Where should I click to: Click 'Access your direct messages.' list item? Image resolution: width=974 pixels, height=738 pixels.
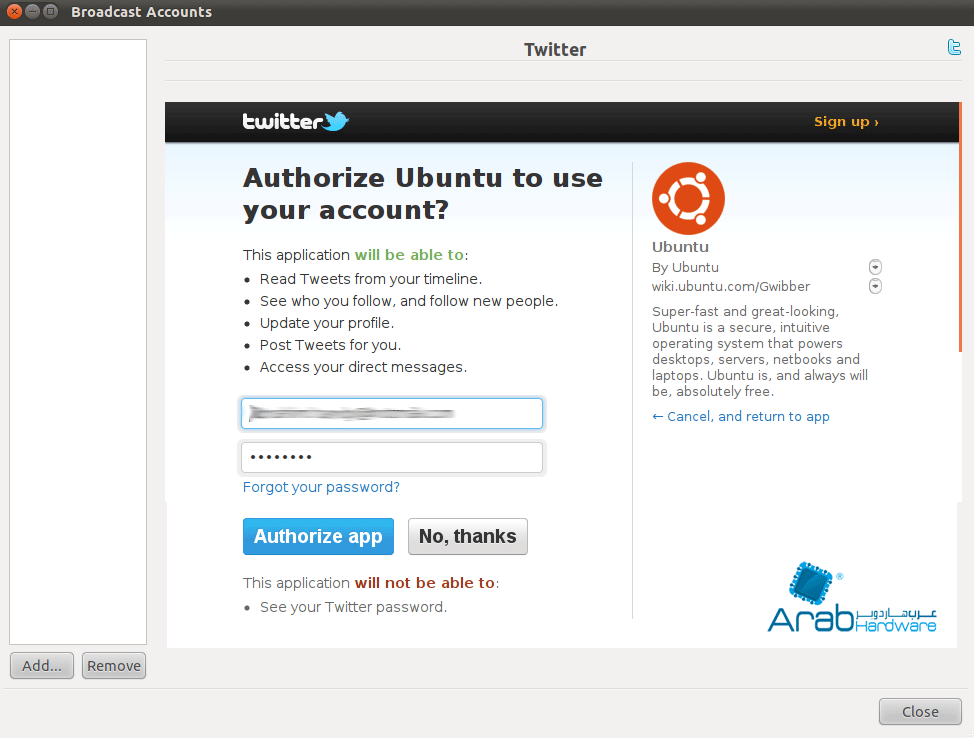click(363, 367)
